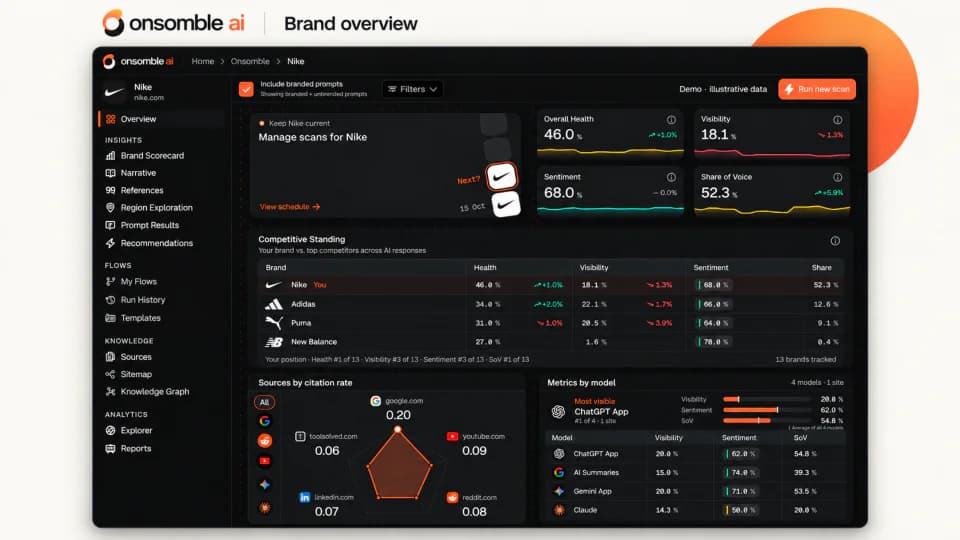This screenshot has height=540, width=960.
Task: Click the youtube.com citation label
Action: (483, 437)
